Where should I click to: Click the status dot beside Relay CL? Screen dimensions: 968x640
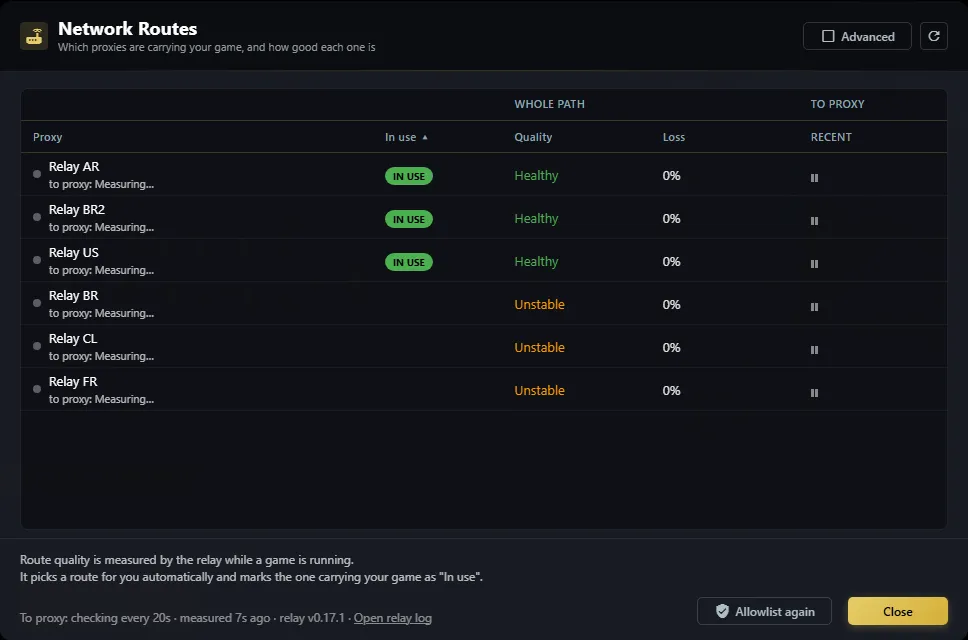(37, 346)
